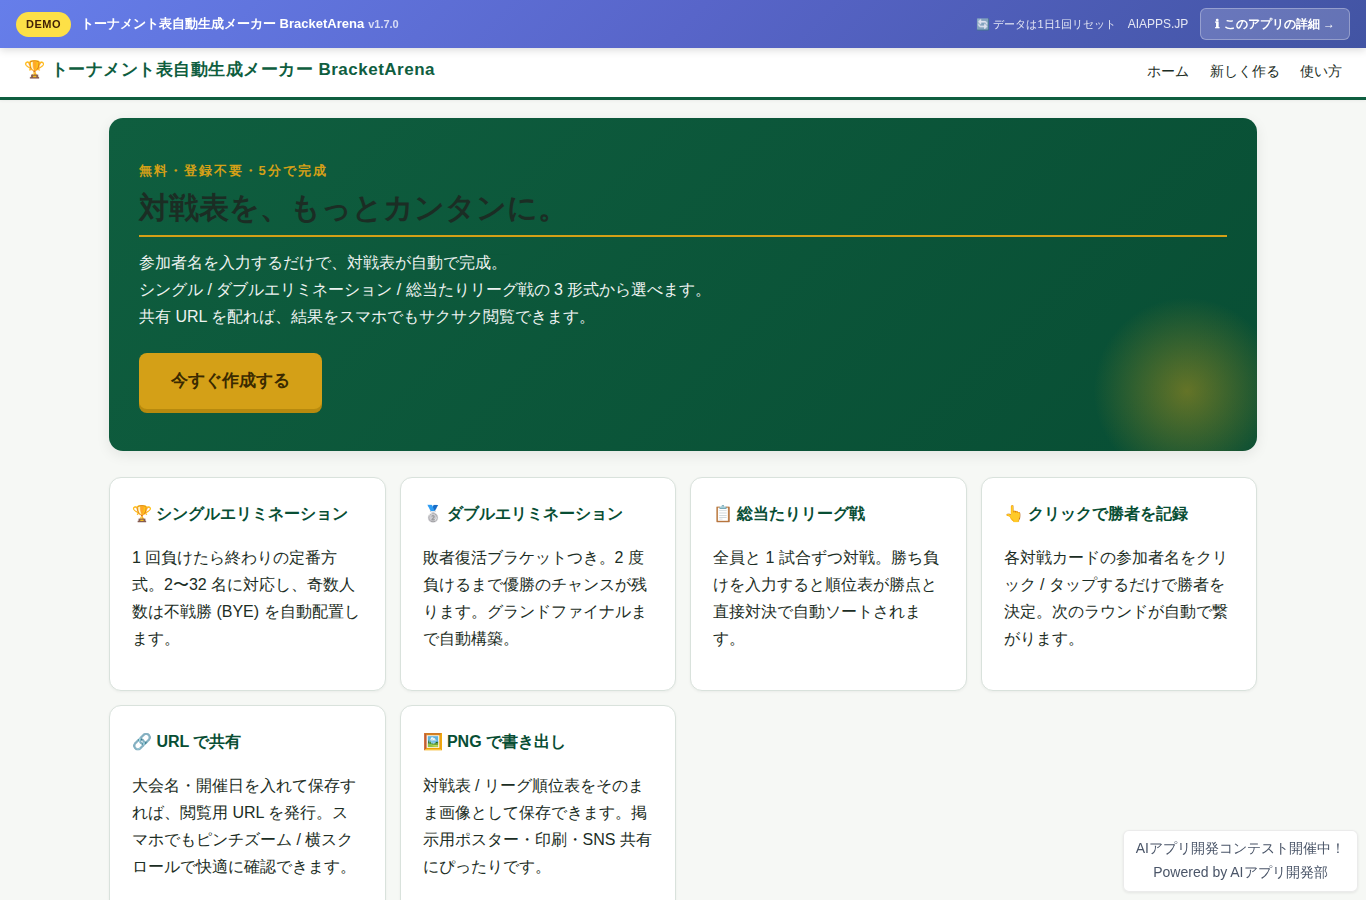This screenshot has width=1366, height=900.
Task: Click description starting 1 回負けたら終わりの定番方式
Action: coord(246,598)
